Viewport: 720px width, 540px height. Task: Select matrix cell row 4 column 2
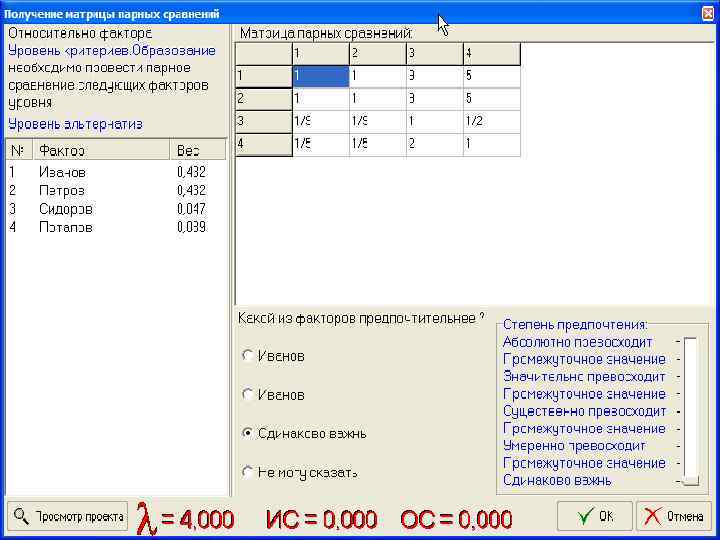(377, 145)
